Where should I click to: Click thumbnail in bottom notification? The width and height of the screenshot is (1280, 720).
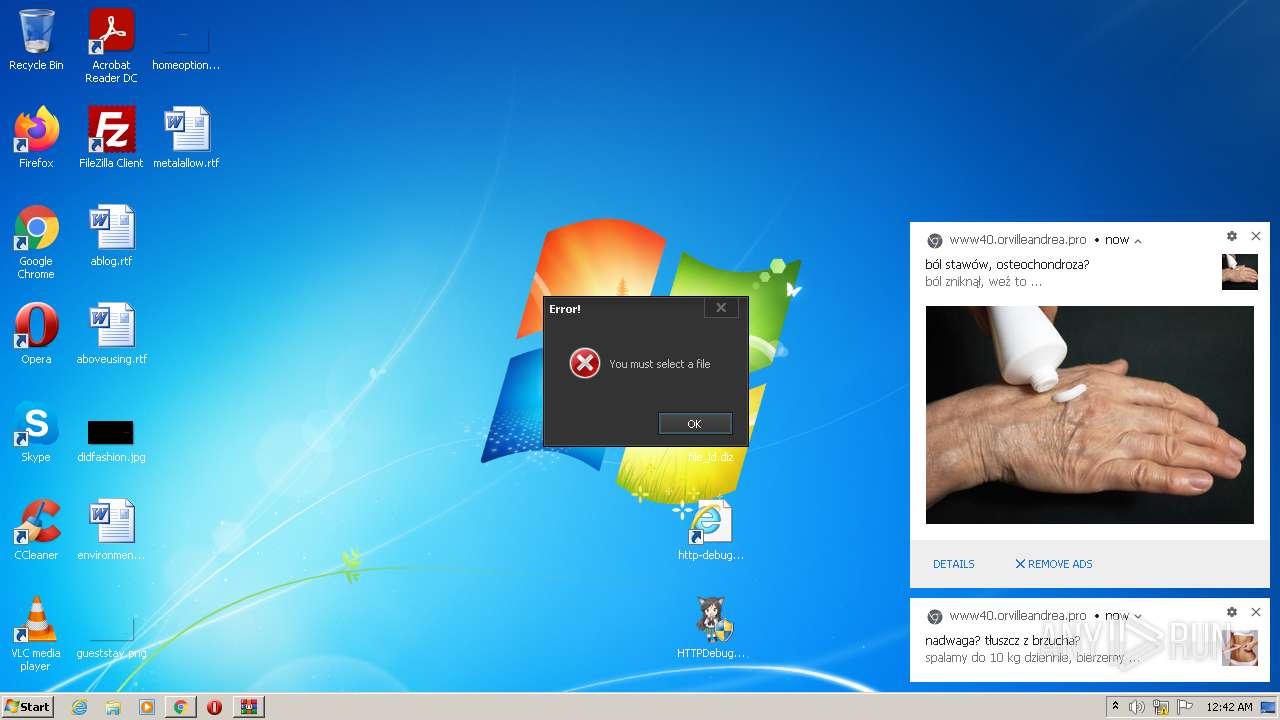[1240, 648]
